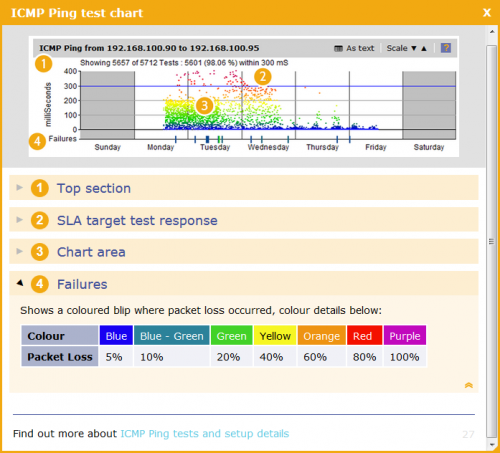Screen dimensions: 500x453
Task: Expand the SLA target test response section
Action: tap(244, 220)
